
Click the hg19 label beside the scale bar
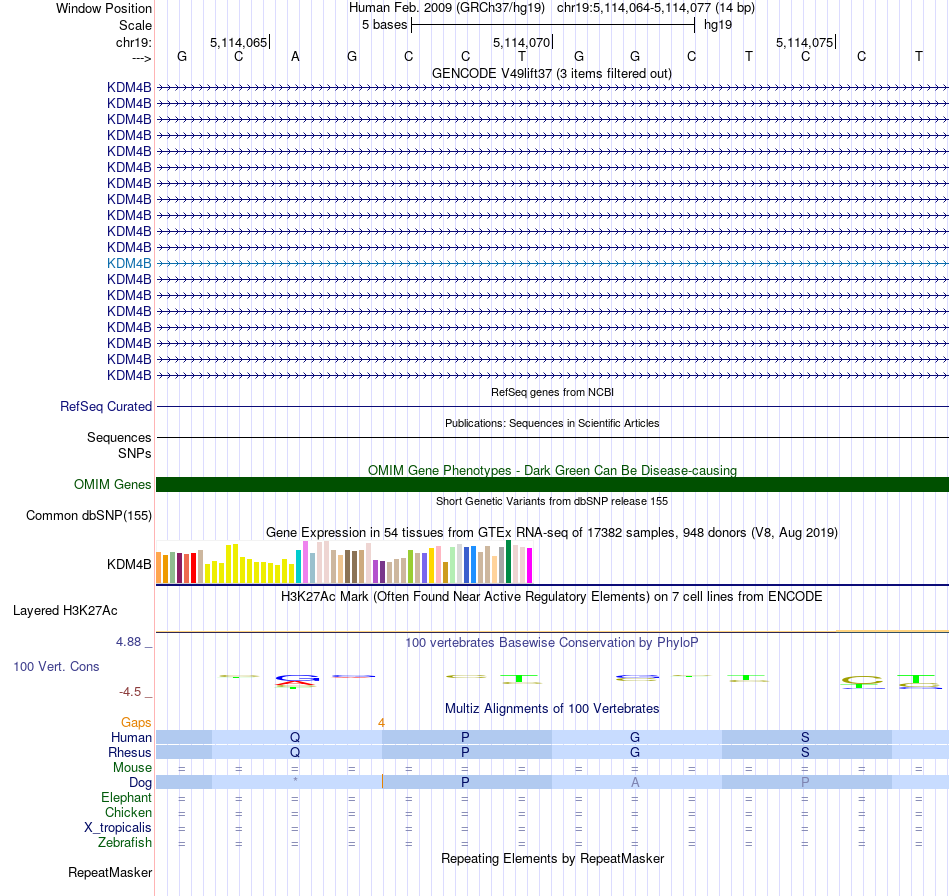(x=718, y=25)
